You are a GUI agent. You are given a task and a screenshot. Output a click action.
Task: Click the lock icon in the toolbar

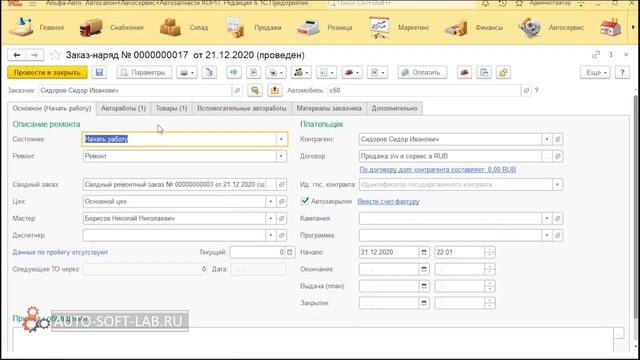503,72
